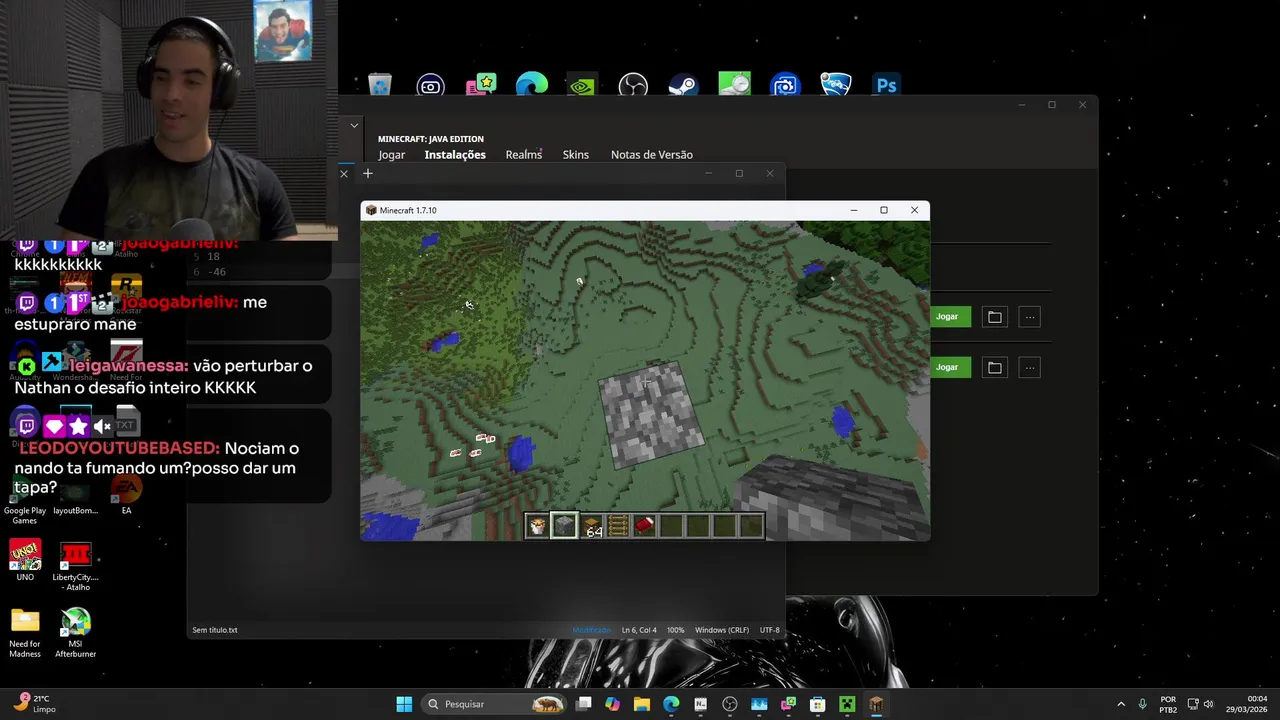Select the red bed in the hotbar
The height and width of the screenshot is (720, 1280).
tap(645, 526)
